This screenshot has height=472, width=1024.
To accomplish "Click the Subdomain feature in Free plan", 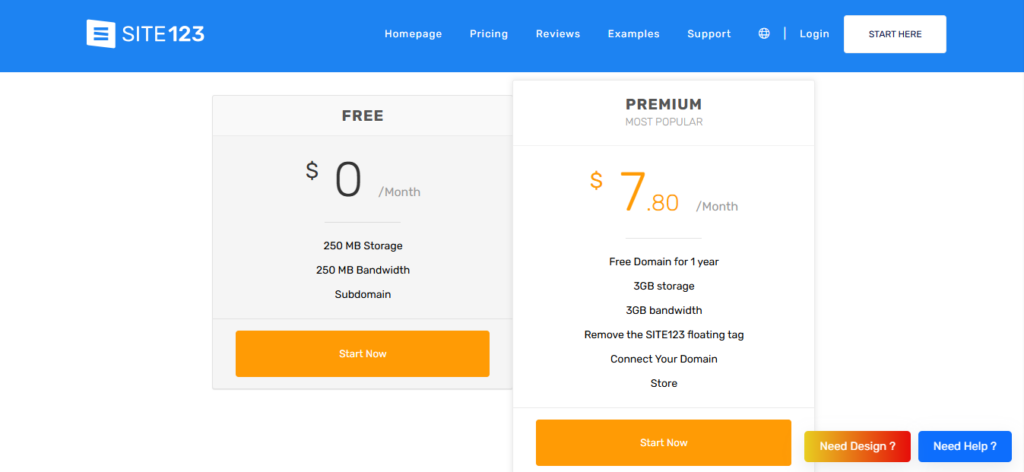I will point(362,295).
